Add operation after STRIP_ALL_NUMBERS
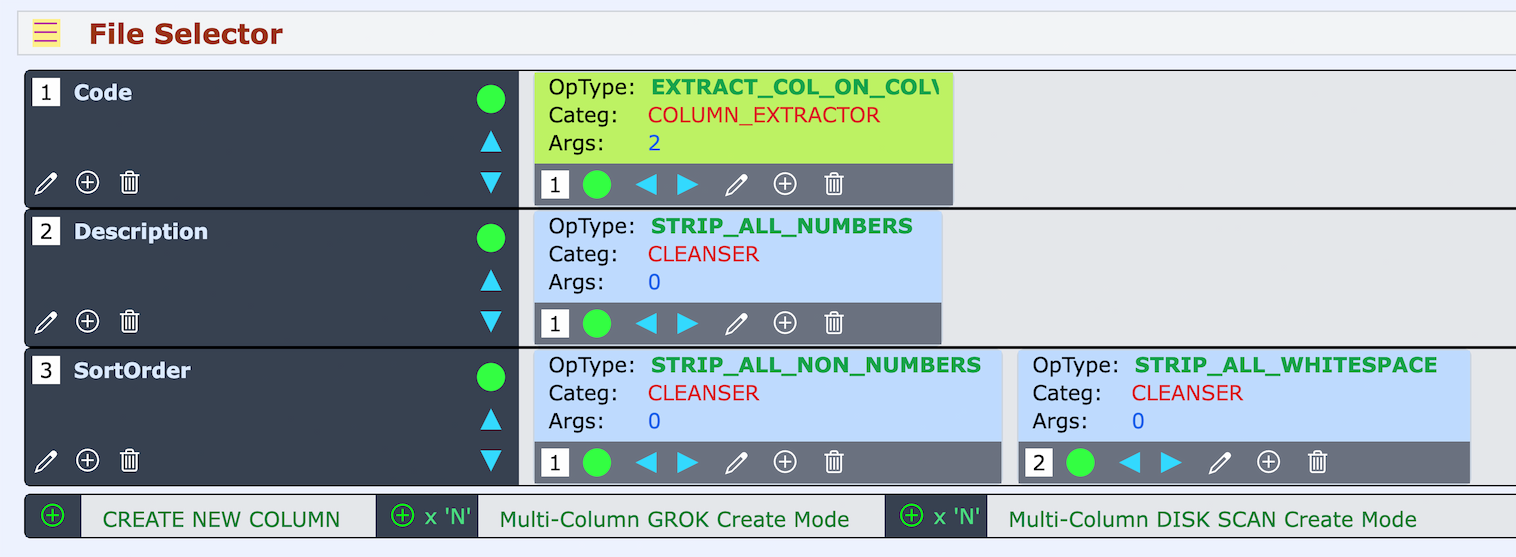The height and width of the screenshot is (557, 1516). point(786,323)
